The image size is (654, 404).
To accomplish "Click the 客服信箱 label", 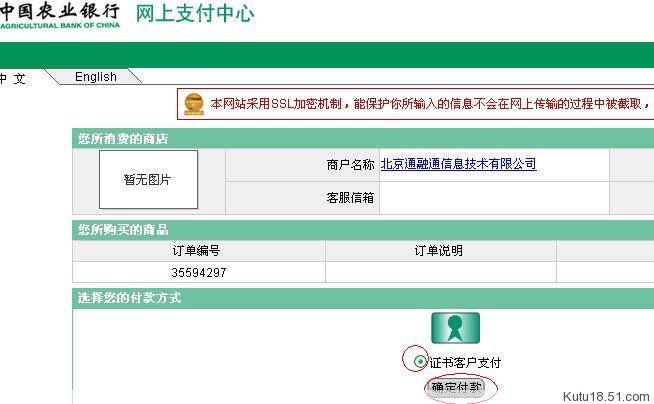I will click(x=350, y=198).
